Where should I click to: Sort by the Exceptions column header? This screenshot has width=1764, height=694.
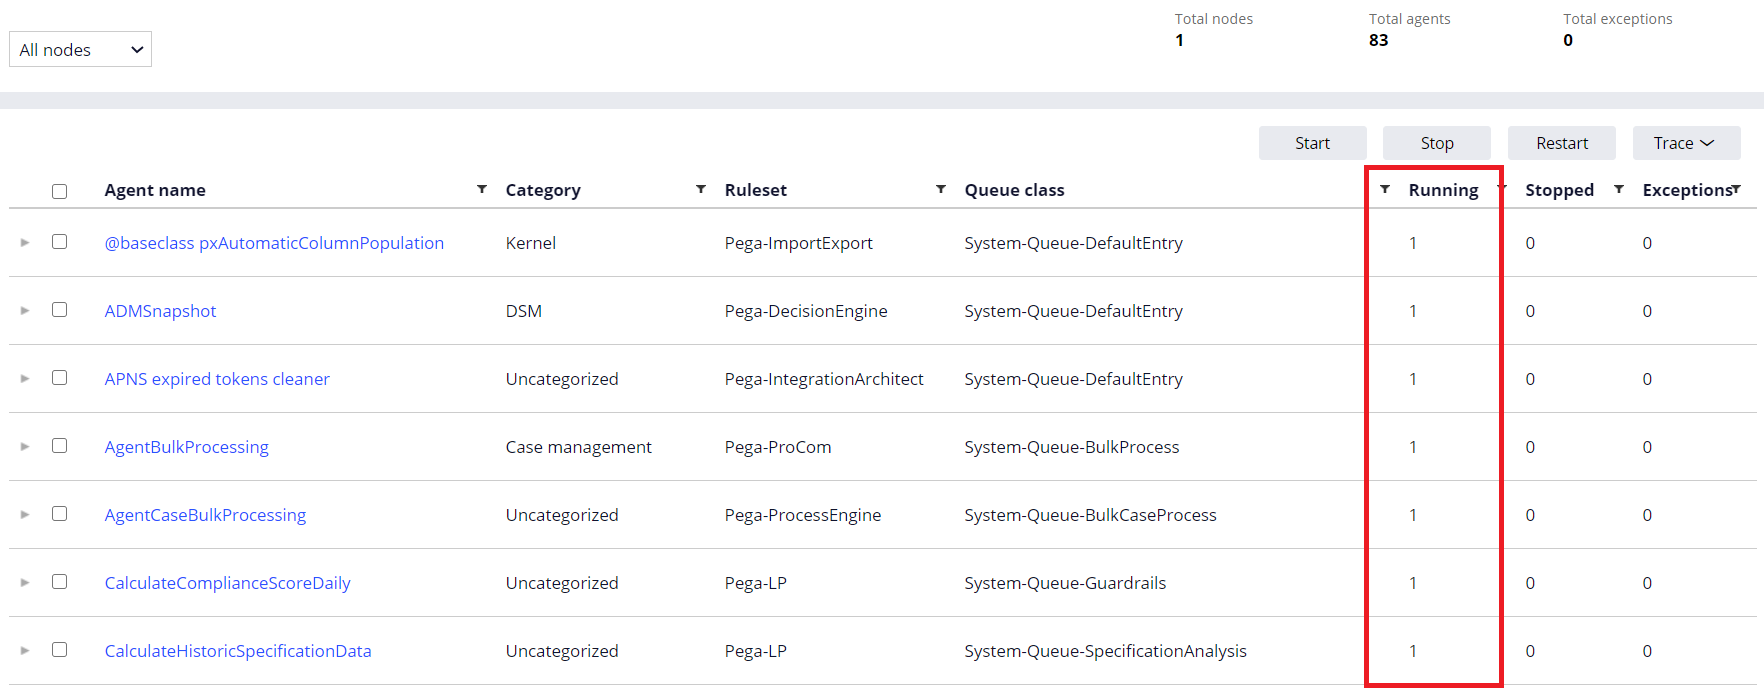[1687, 190]
